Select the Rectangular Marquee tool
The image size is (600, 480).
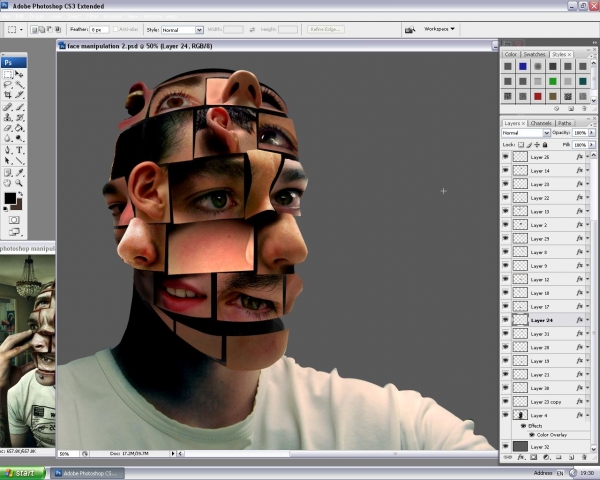tap(8, 74)
